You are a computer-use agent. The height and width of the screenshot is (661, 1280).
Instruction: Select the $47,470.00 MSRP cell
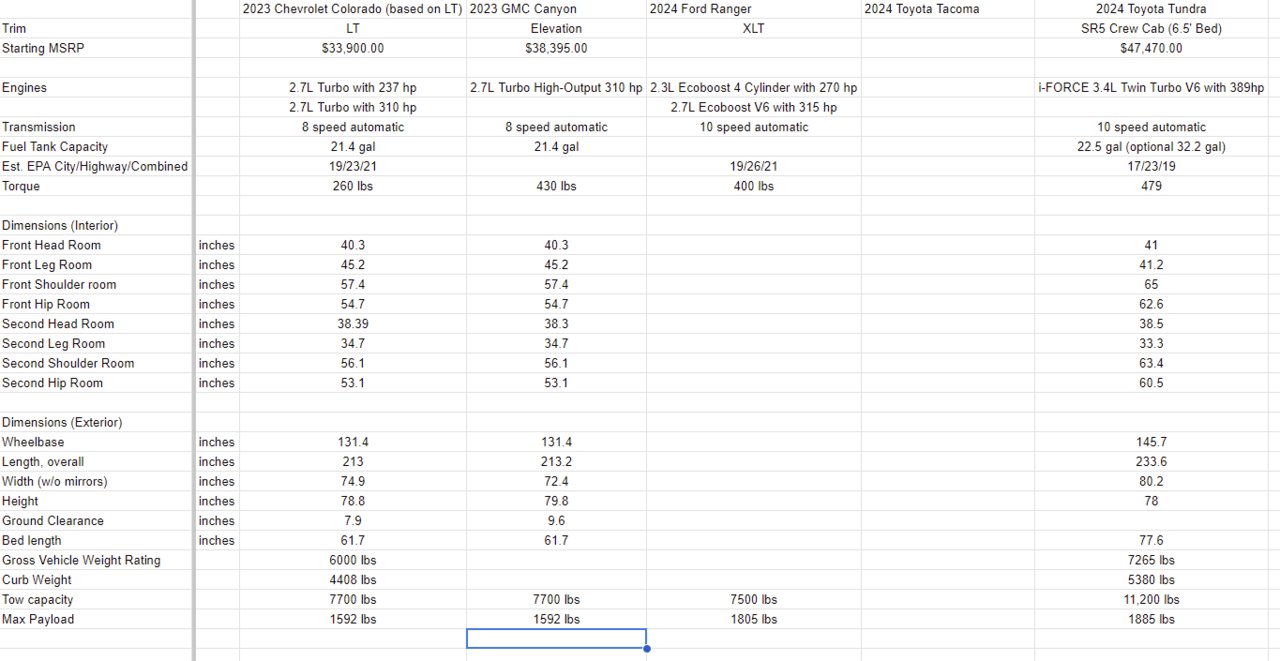click(x=1150, y=48)
